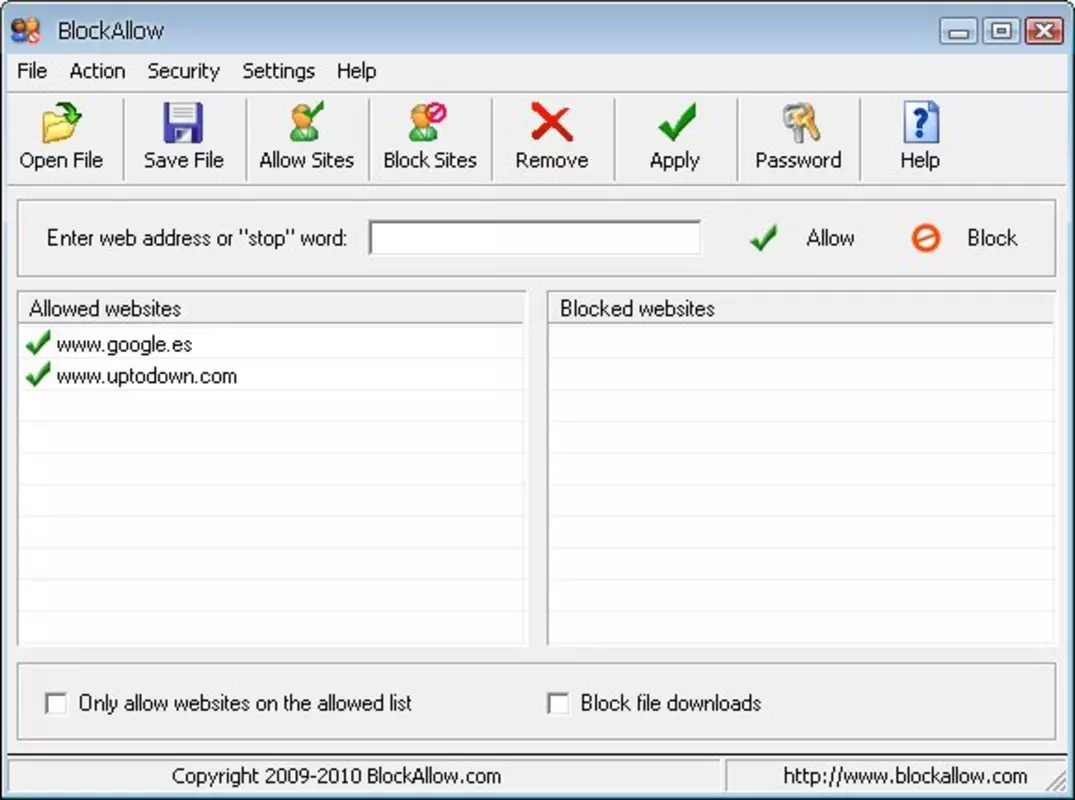Open the Block Sites toolbar button
Screen dimensions: 1075x800
coord(430,138)
